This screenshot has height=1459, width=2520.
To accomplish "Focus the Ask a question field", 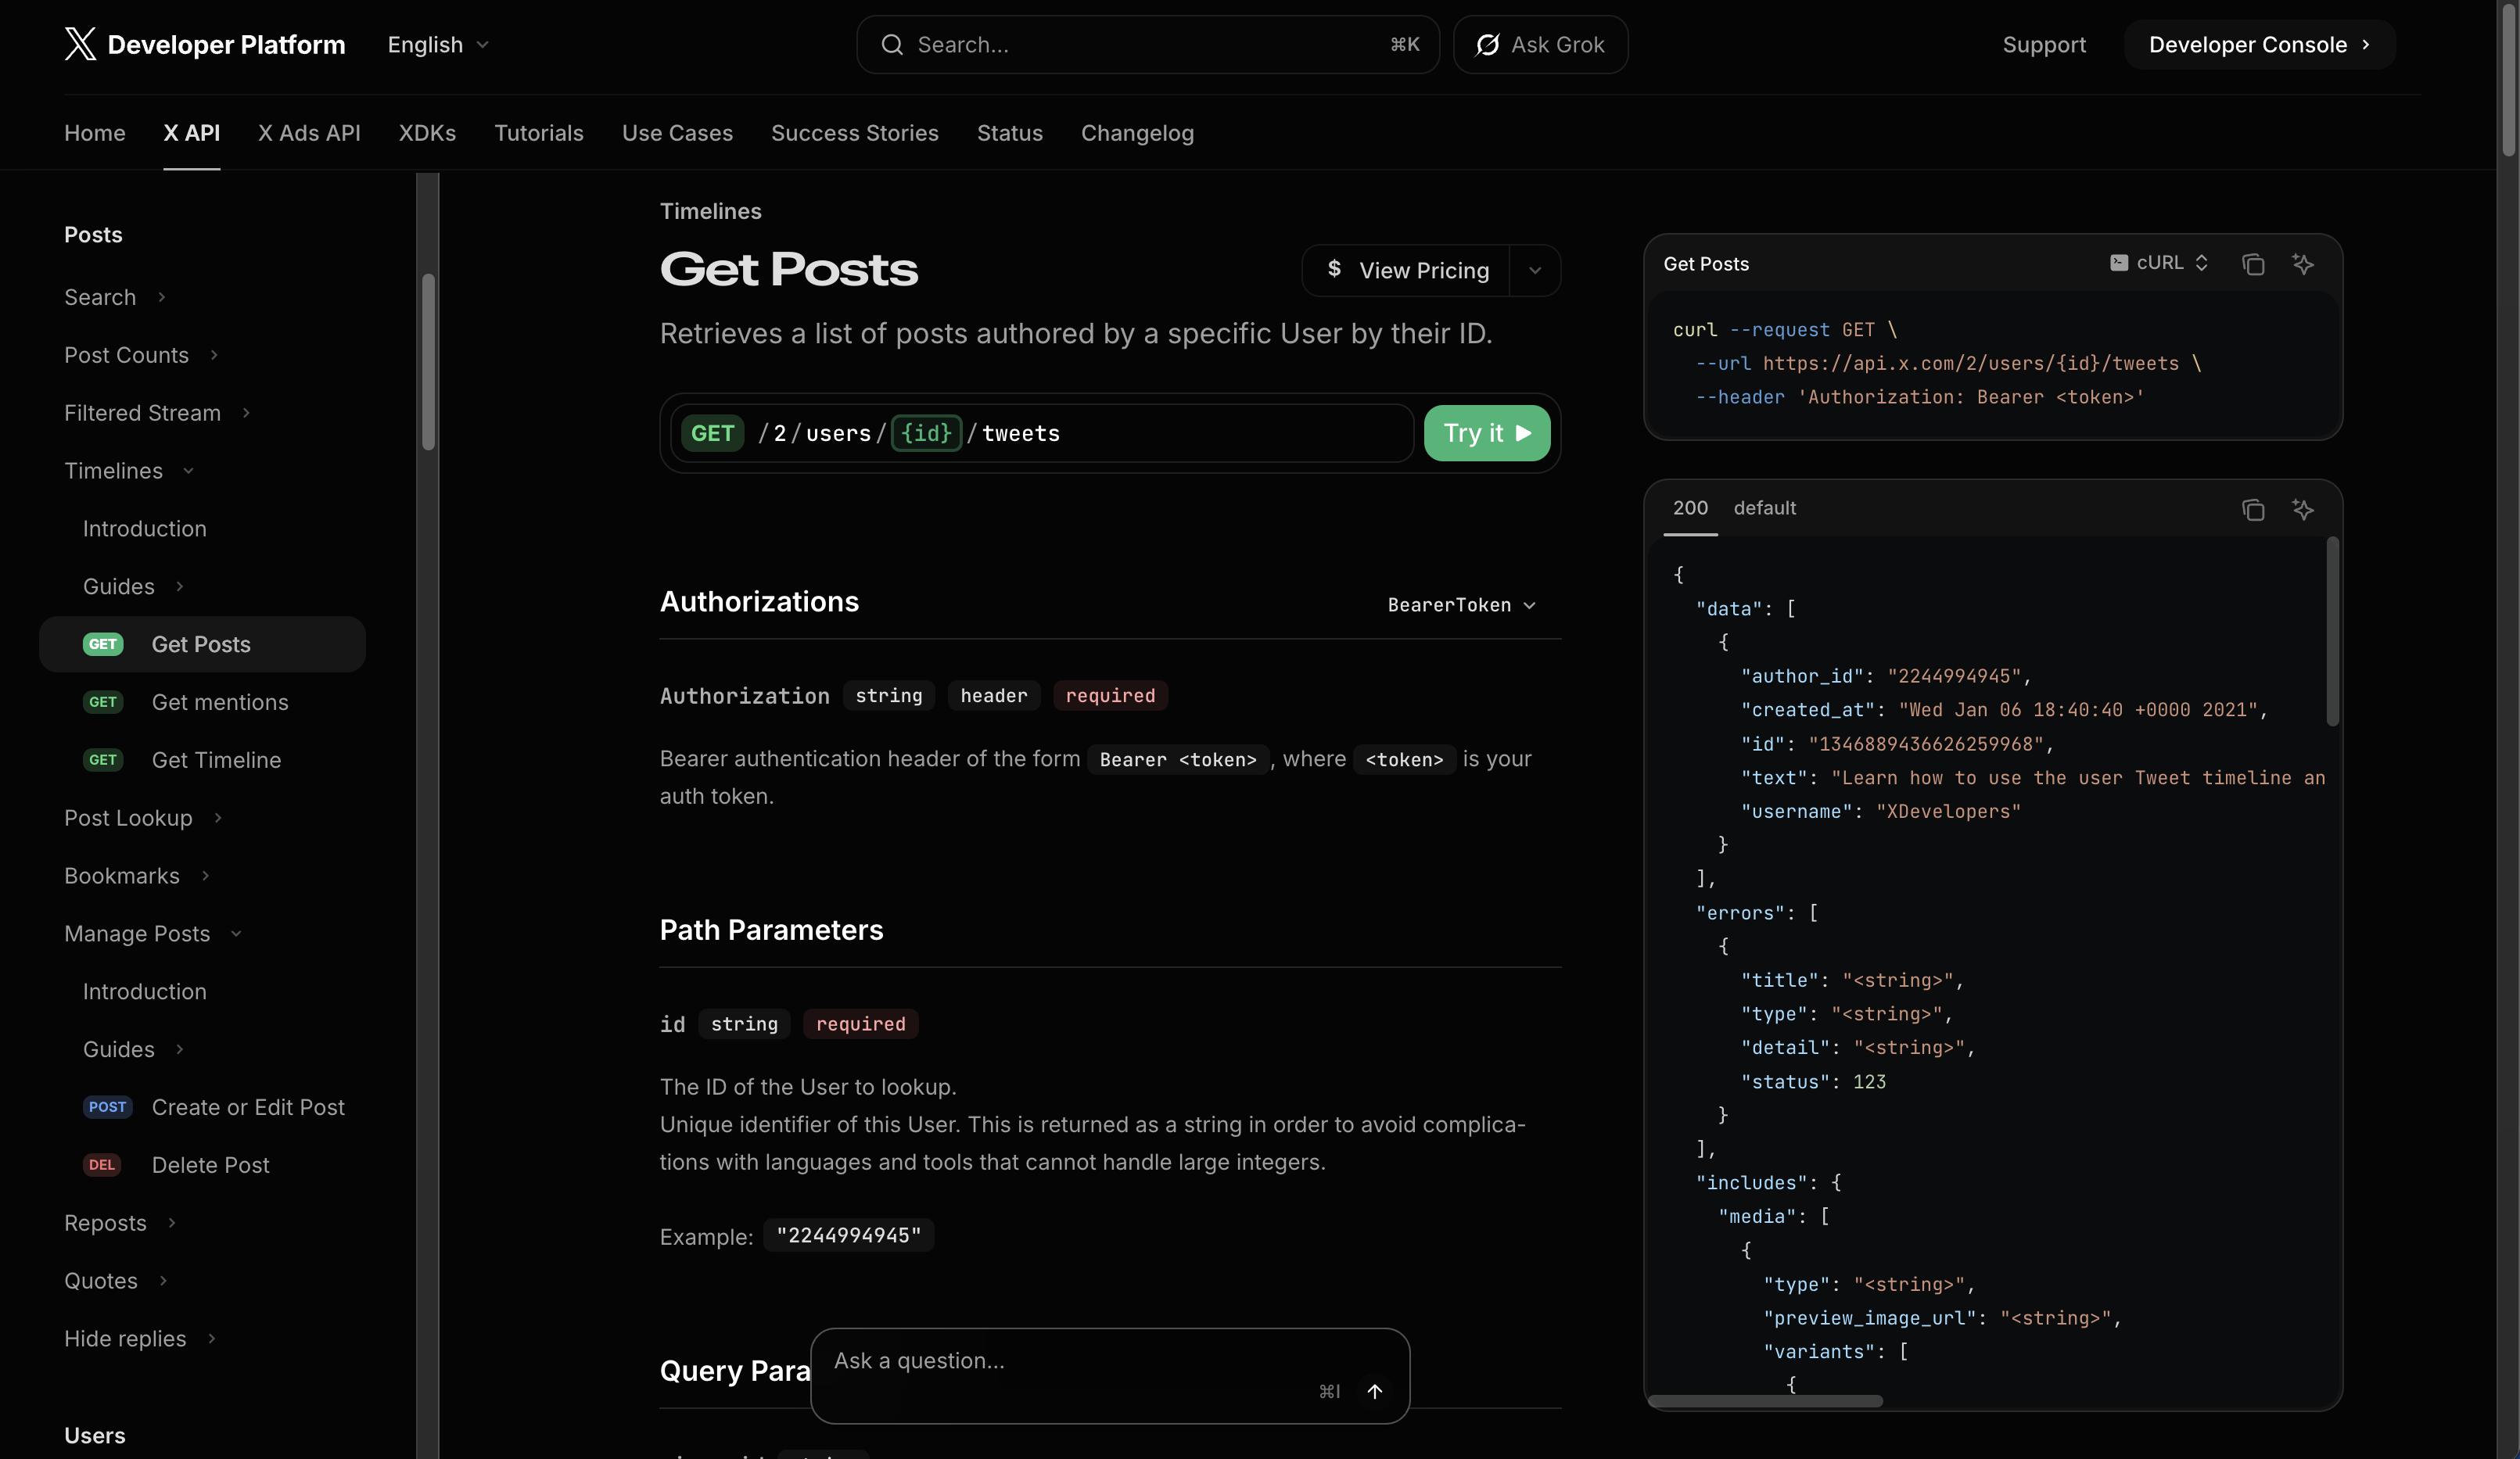I will tap(1070, 1361).
